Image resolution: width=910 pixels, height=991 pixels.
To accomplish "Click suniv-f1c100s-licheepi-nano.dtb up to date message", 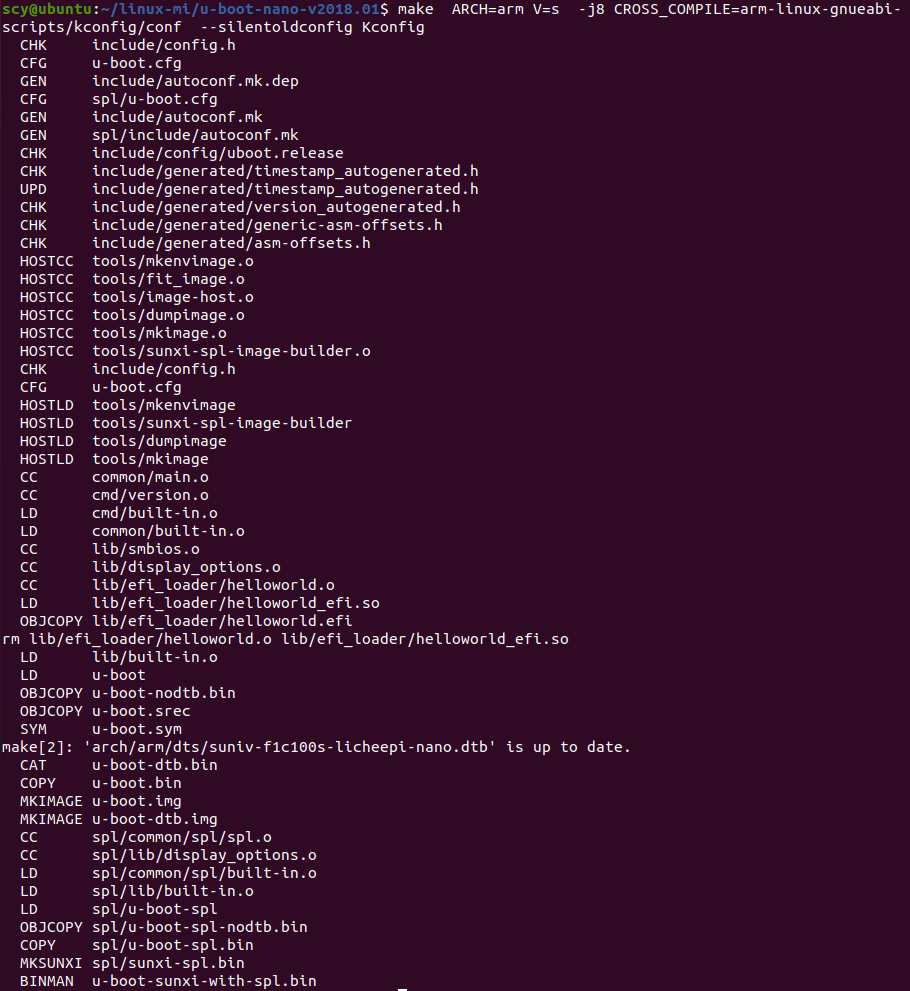I will coord(316,748).
